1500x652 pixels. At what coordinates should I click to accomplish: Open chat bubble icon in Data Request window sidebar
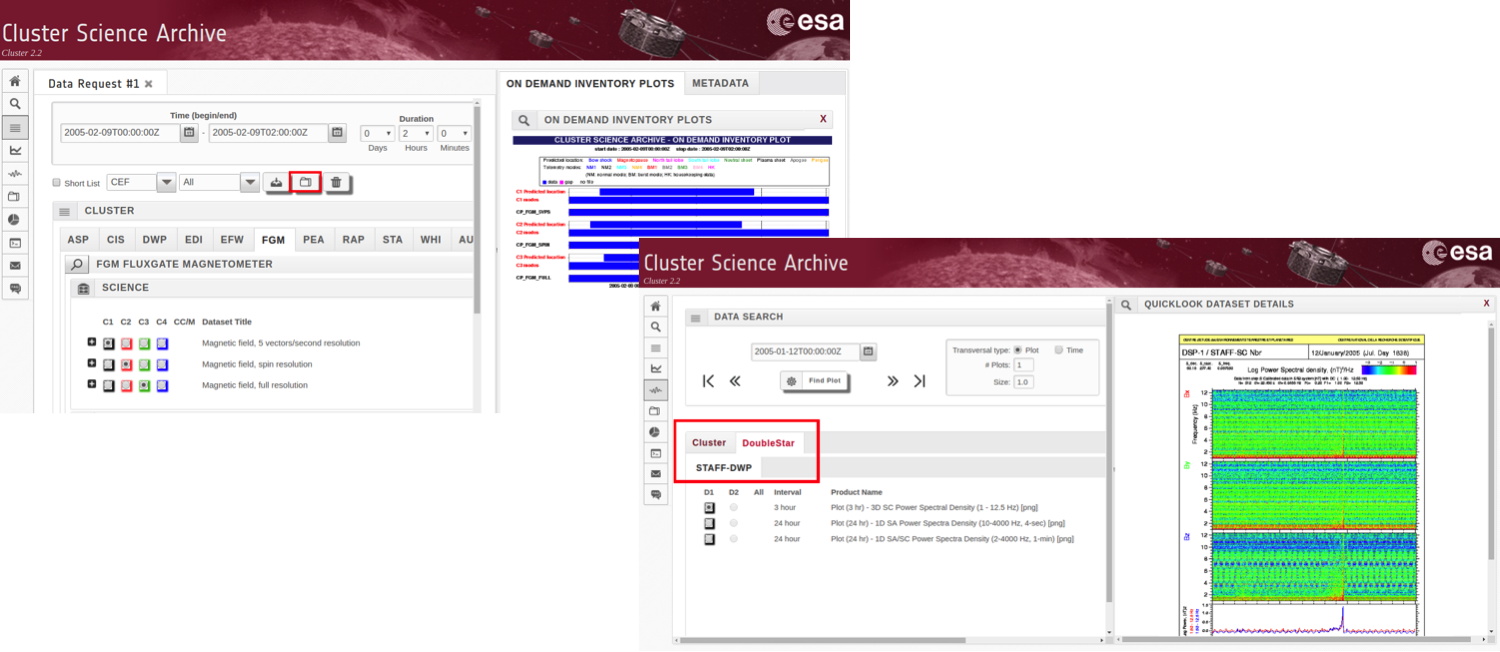click(x=15, y=288)
